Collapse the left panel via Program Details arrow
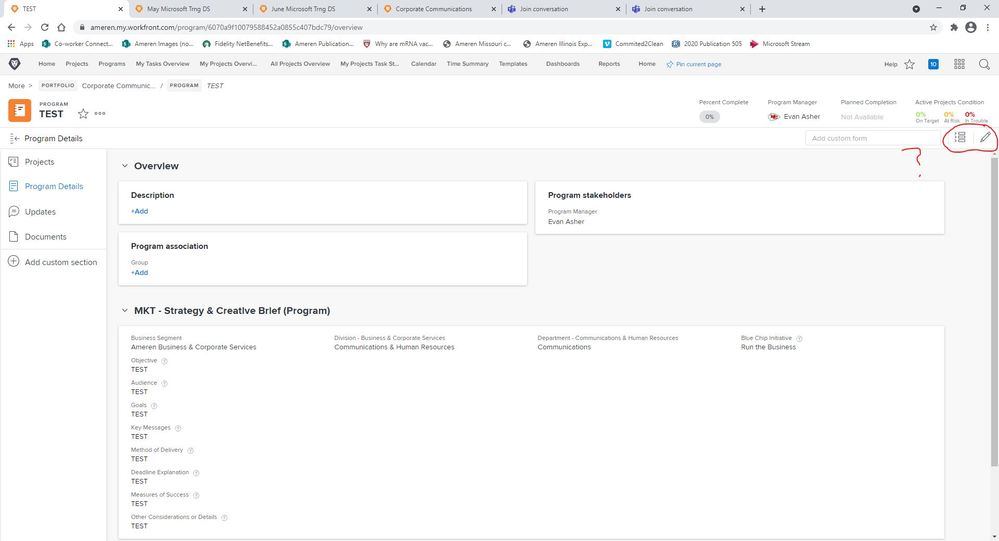Screen dimensions: 999x541 pyautogui.click(x=14, y=138)
